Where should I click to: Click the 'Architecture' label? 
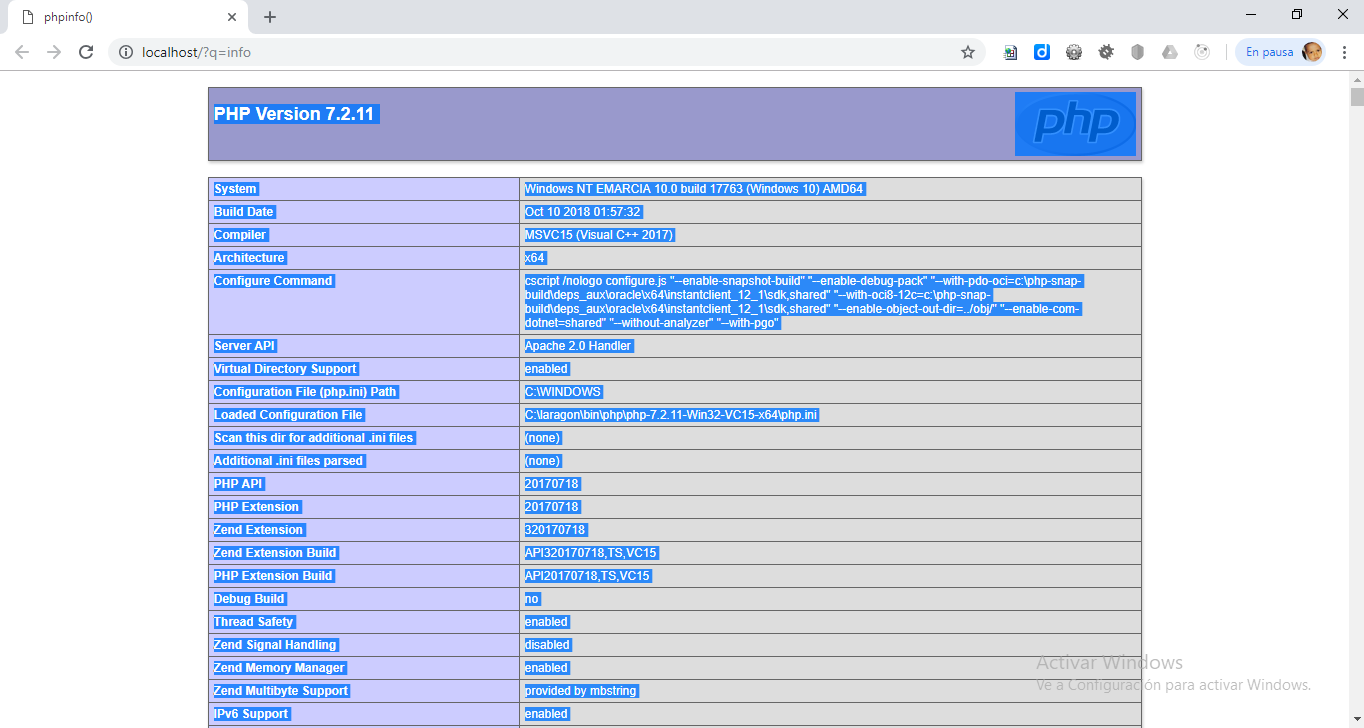click(250, 258)
